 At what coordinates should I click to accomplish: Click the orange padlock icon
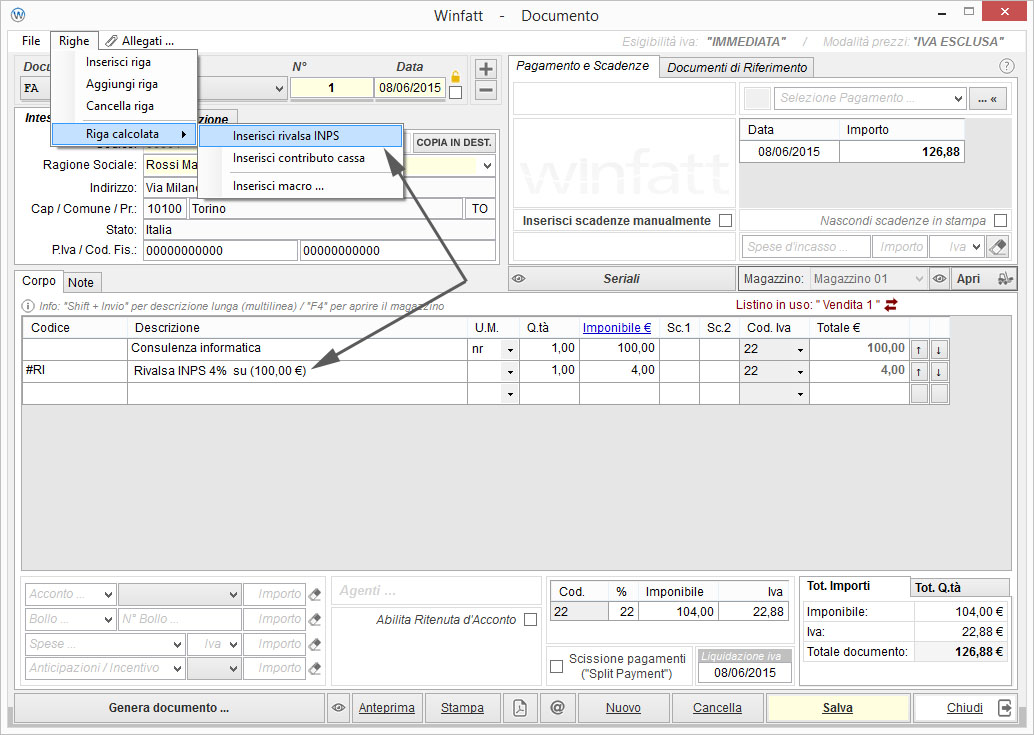click(x=455, y=77)
